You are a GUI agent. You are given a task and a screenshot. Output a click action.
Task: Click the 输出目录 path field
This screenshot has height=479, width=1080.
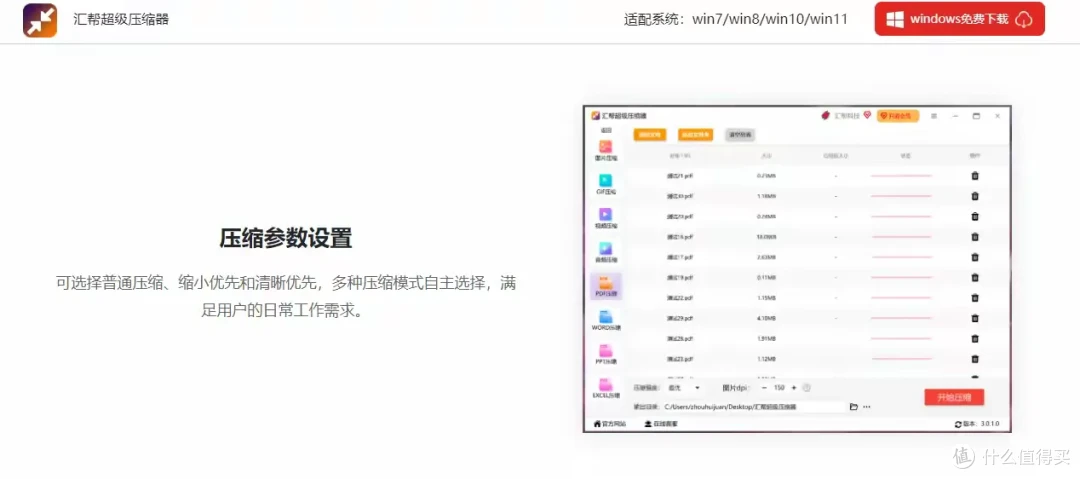point(754,407)
